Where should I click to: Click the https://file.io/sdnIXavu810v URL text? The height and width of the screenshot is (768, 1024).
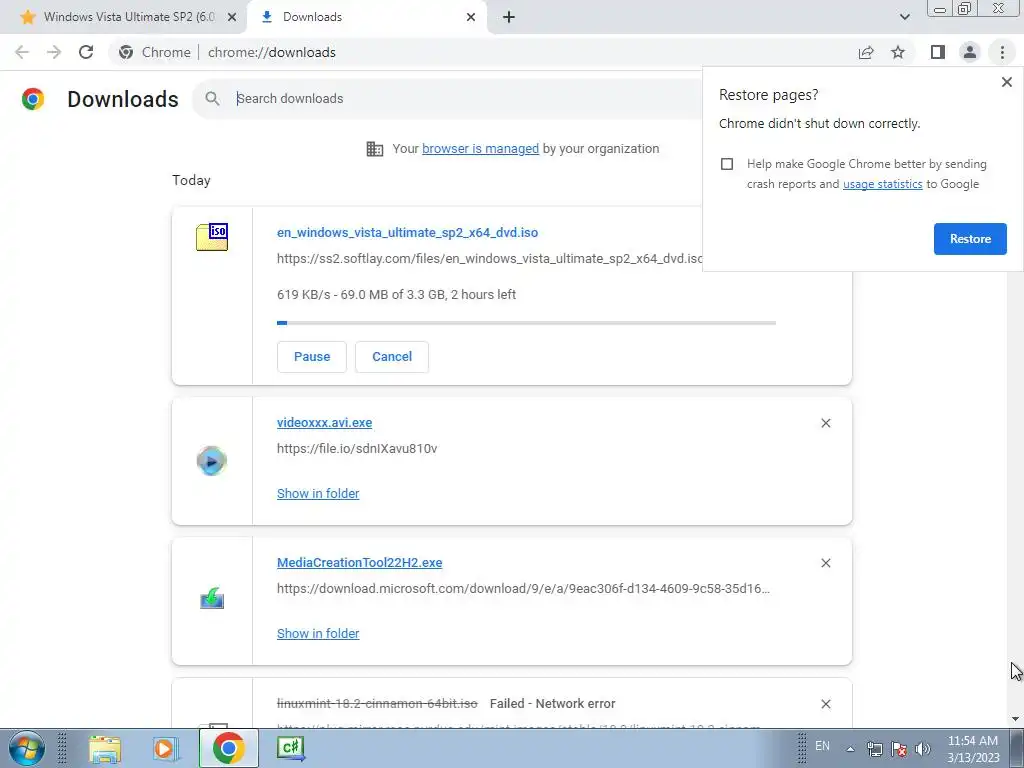click(357, 449)
